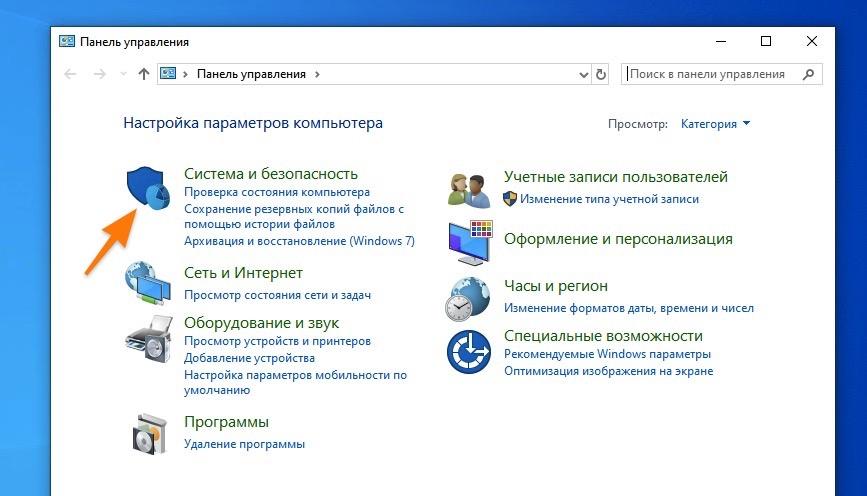This screenshot has height=496, width=867.
Task: Click UAC shield beside Изменение типа учетной записи
Action: coord(510,199)
